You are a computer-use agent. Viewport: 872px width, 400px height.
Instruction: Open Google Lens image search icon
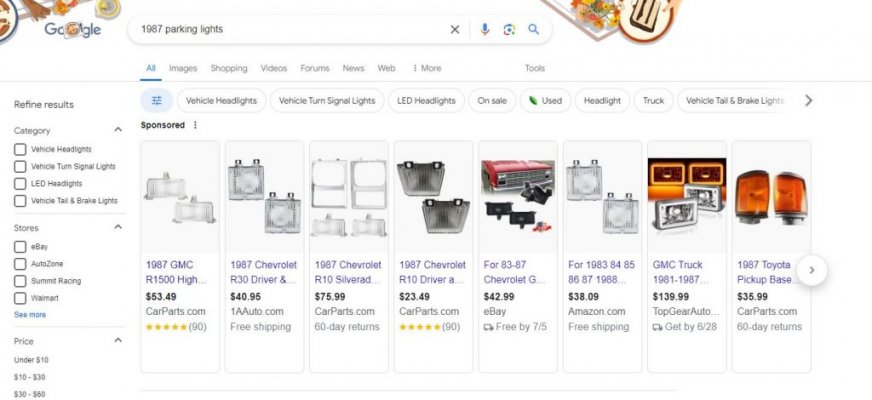click(x=509, y=30)
